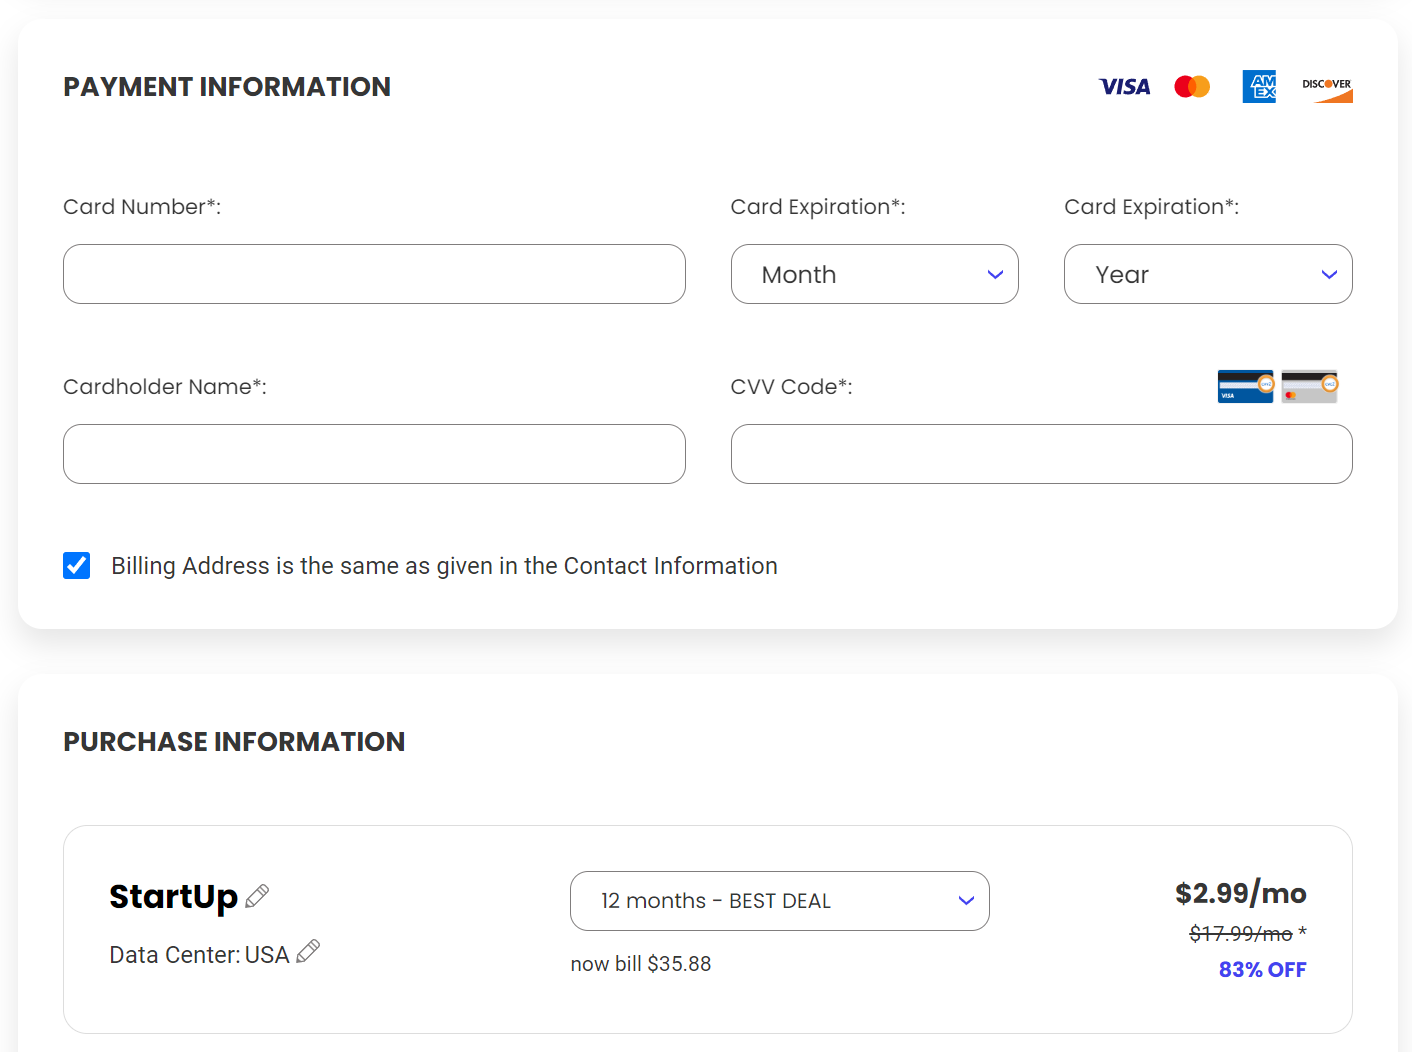
Task: Click the Mastercard logo icon
Action: click(1192, 87)
